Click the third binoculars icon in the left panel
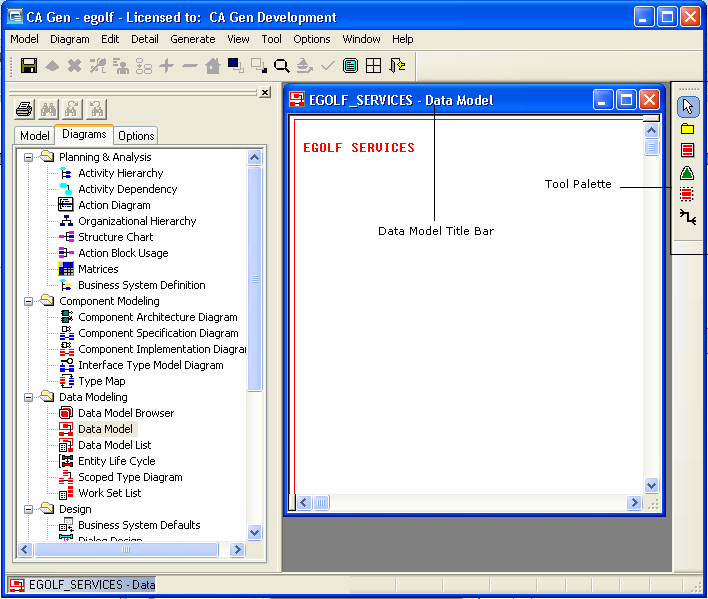This screenshot has height=599, width=708. [96, 109]
